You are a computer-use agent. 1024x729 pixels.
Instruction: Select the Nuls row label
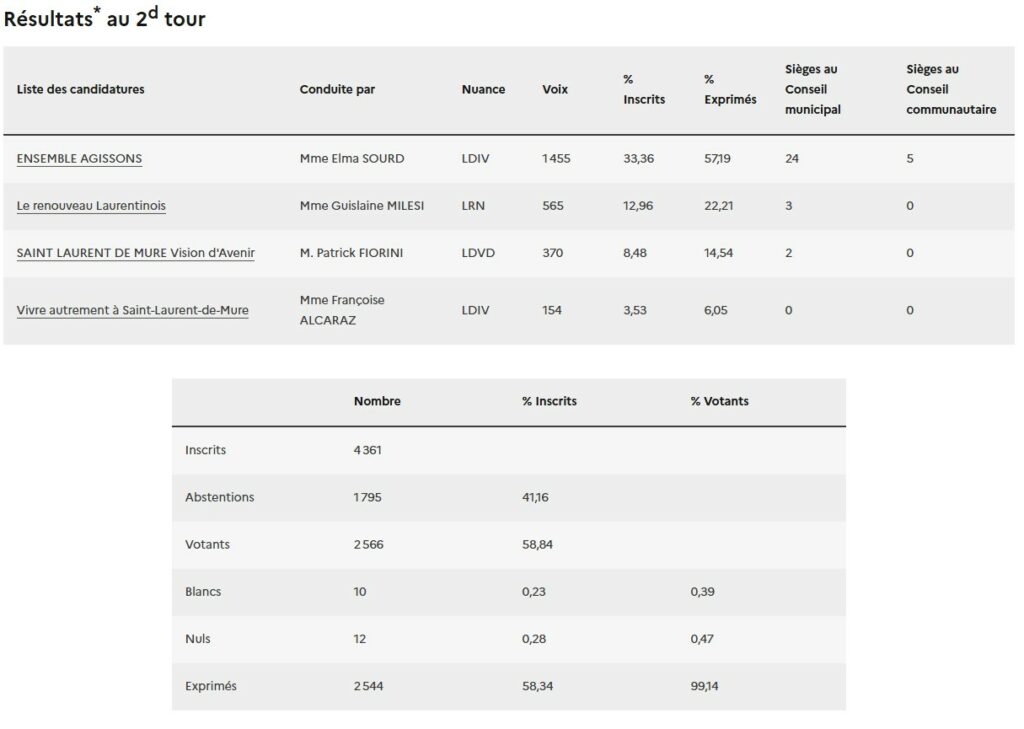click(x=198, y=638)
